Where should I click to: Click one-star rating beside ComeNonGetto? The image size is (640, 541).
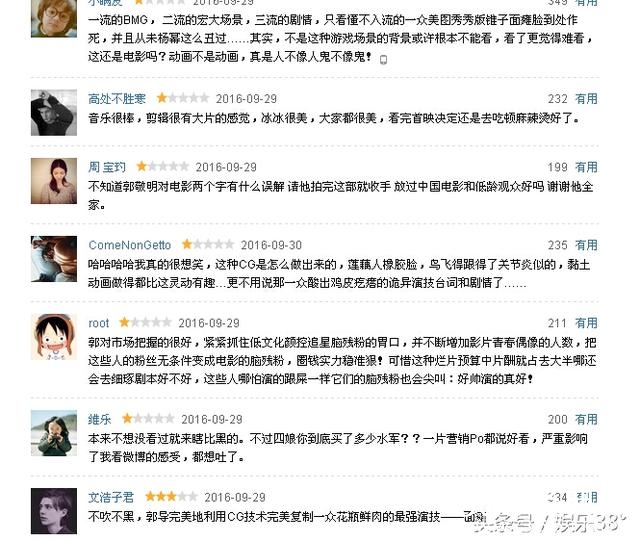208,245
